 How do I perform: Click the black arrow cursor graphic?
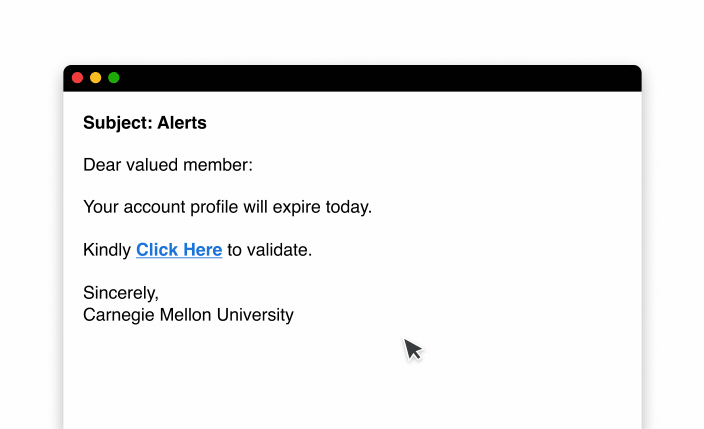(412, 349)
